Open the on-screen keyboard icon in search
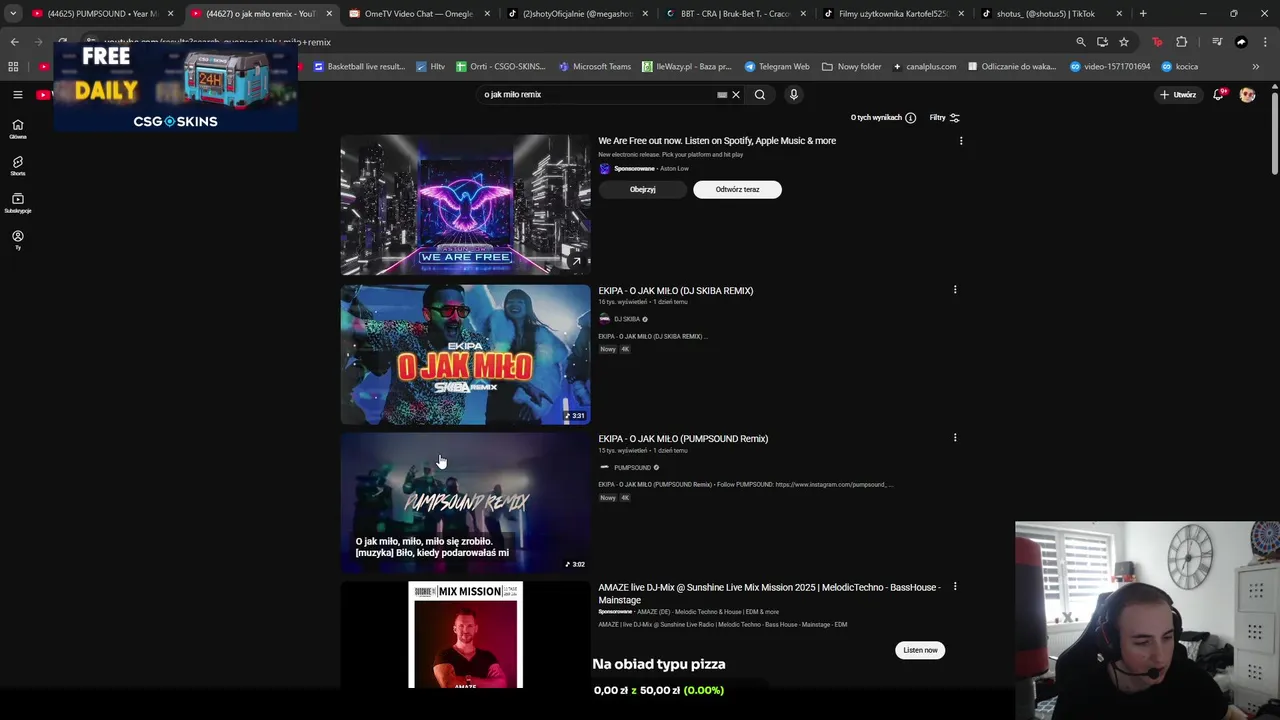The height and width of the screenshot is (720, 1280). pyautogui.click(x=722, y=95)
